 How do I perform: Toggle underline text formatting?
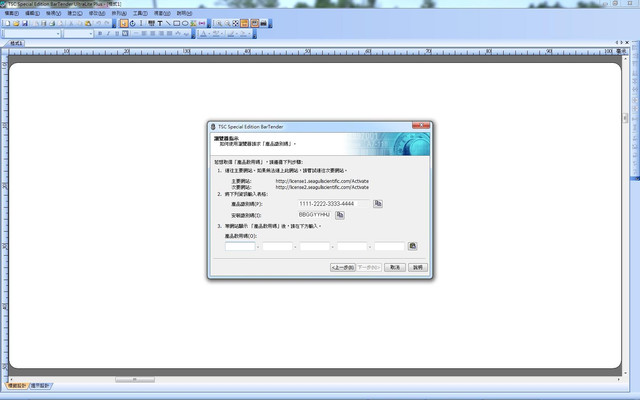click(x=117, y=33)
